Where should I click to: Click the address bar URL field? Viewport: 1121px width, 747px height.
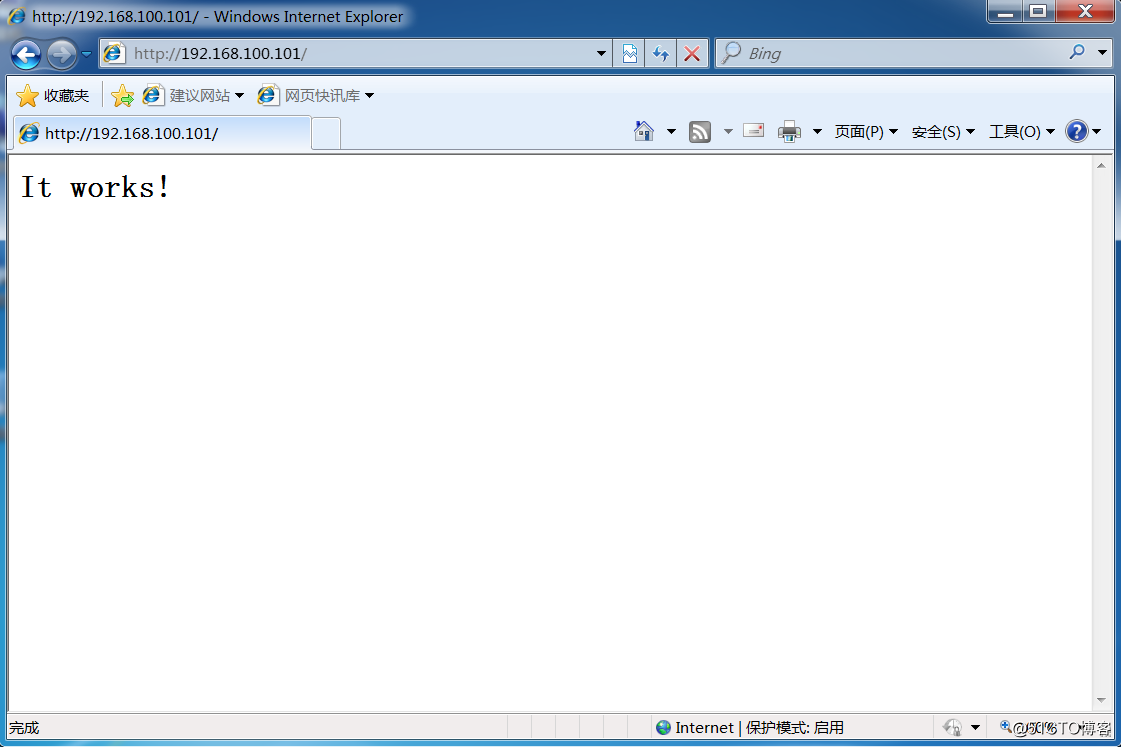point(354,54)
